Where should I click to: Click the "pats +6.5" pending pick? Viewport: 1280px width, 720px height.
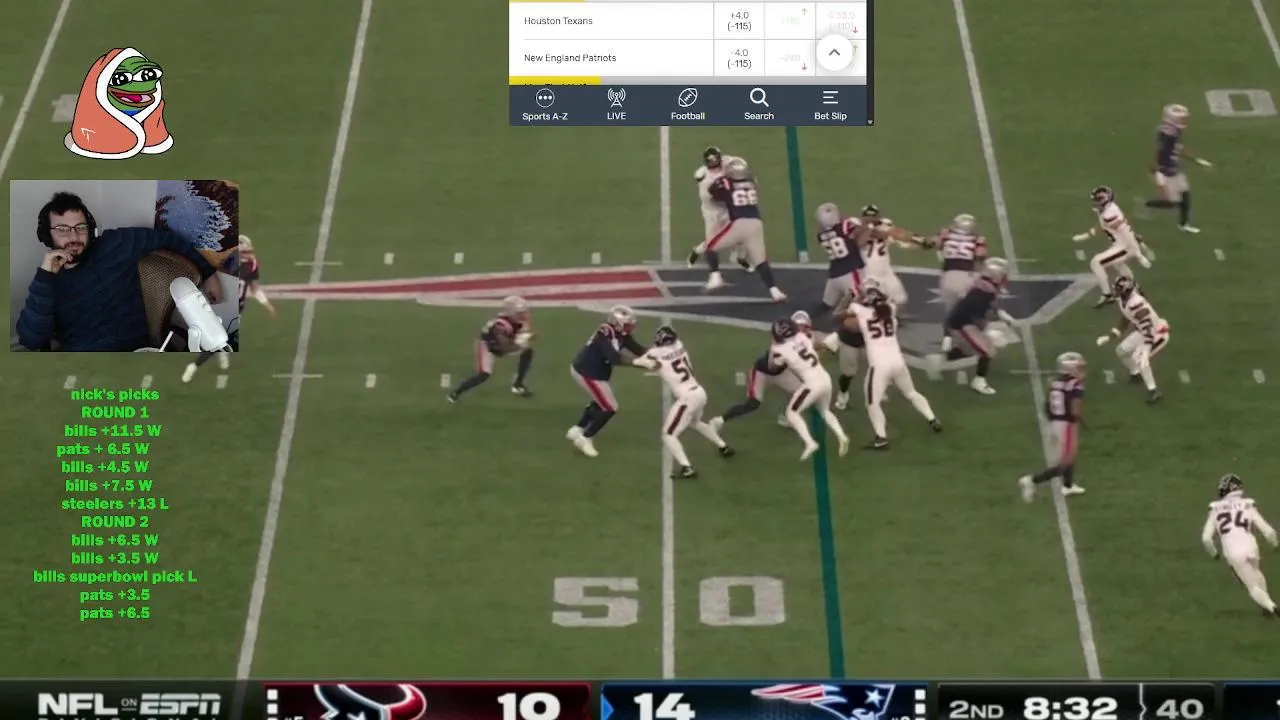[x=115, y=613]
